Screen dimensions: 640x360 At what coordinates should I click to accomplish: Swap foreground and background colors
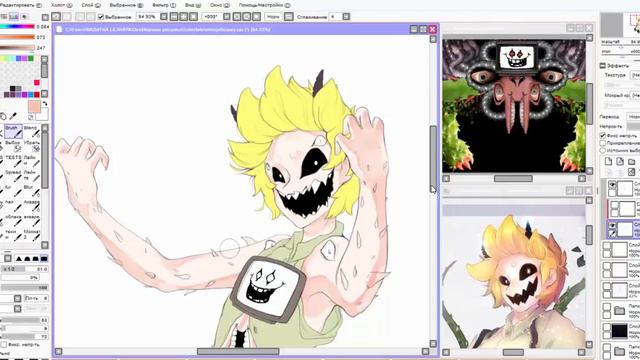coord(45,103)
